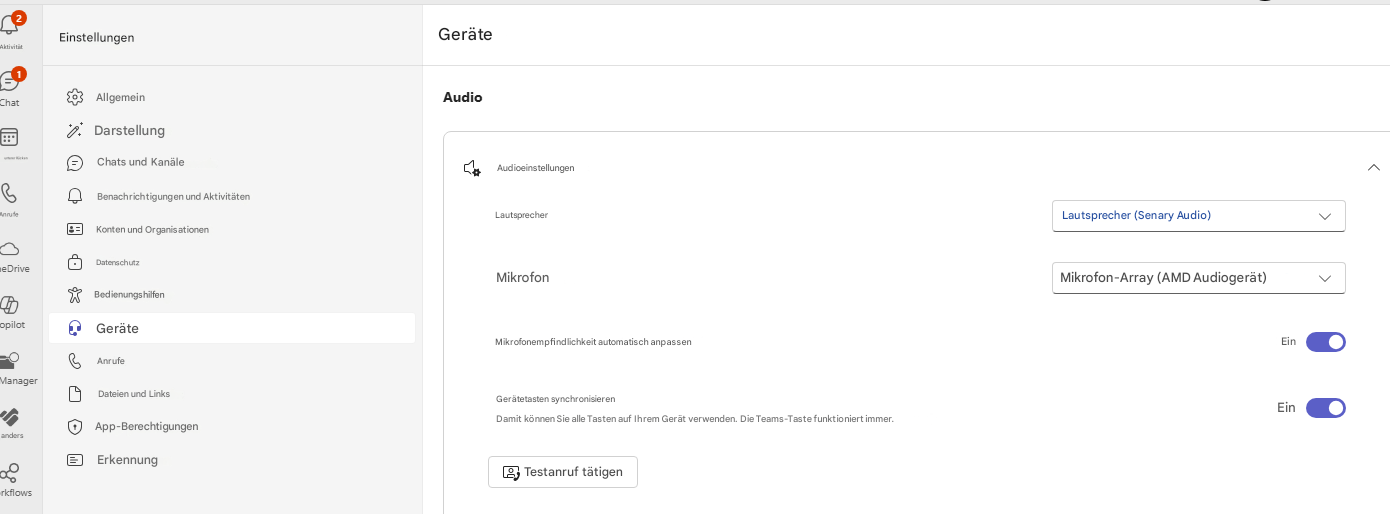Image resolution: width=1390 pixels, height=514 pixels.
Task: Click the Audioeinstellungen speaker gear icon
Action: point(472,168)
